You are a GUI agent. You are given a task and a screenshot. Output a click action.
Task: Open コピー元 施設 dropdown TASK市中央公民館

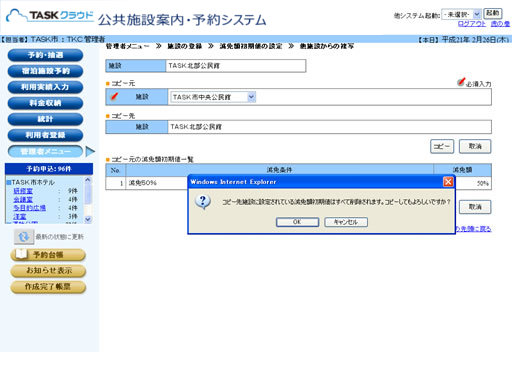click(213, 97)
